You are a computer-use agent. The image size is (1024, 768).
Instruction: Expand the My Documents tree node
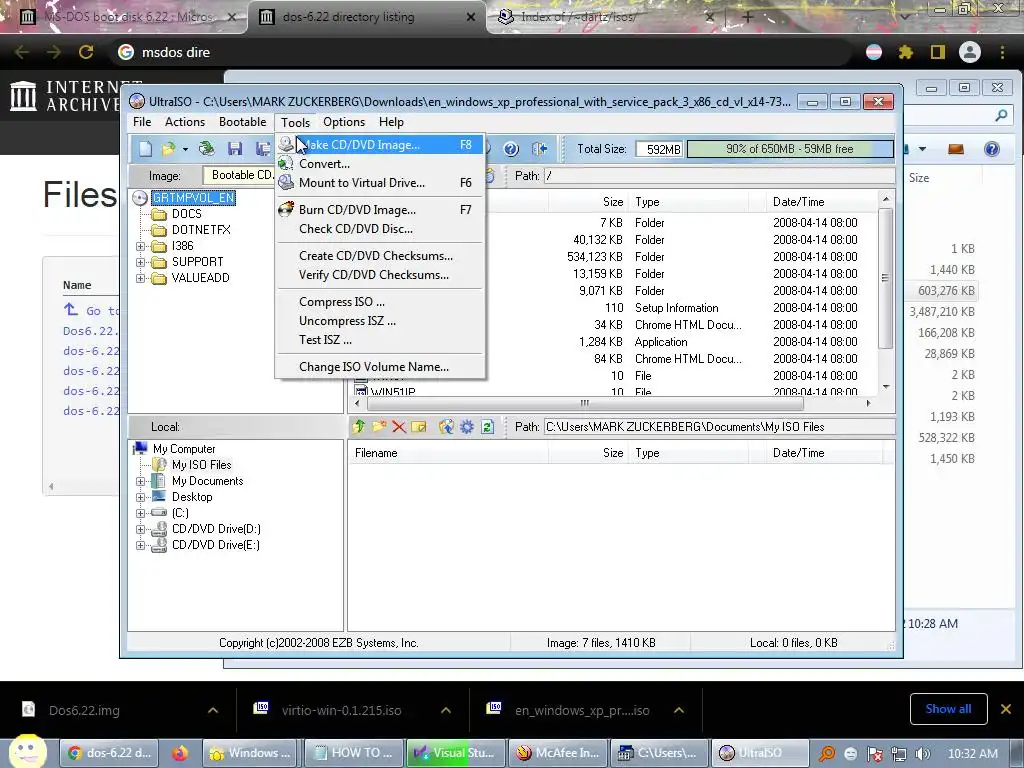coord(140,481)
